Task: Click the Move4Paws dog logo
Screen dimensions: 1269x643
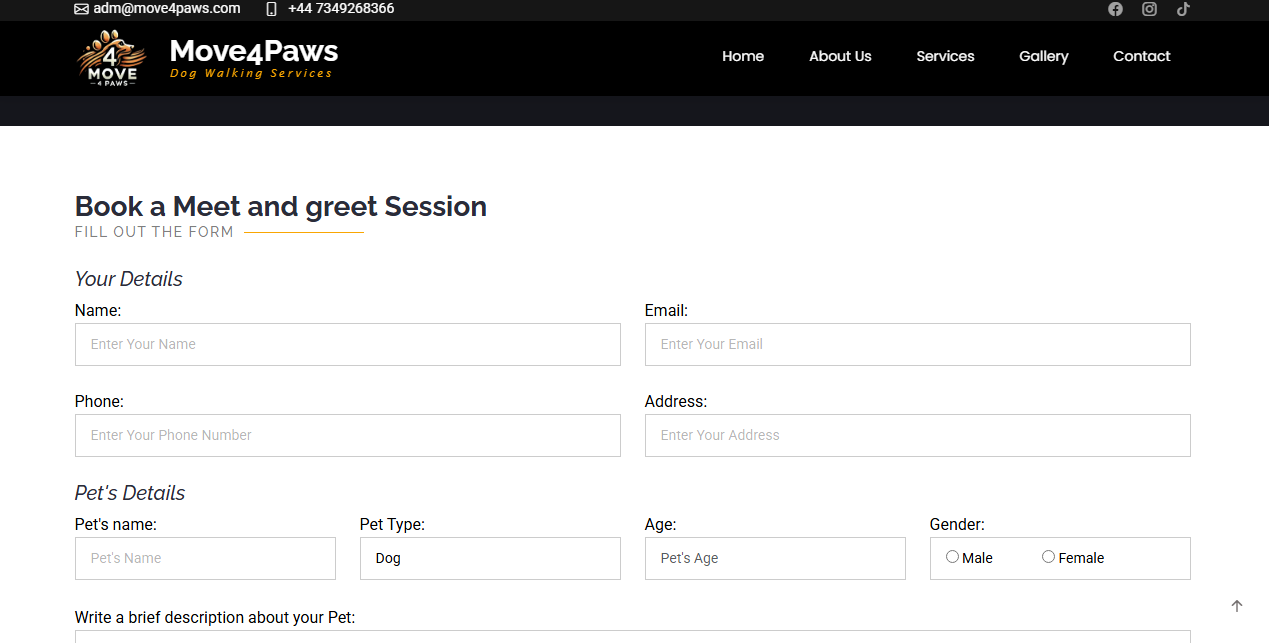Action: (111, 58)
